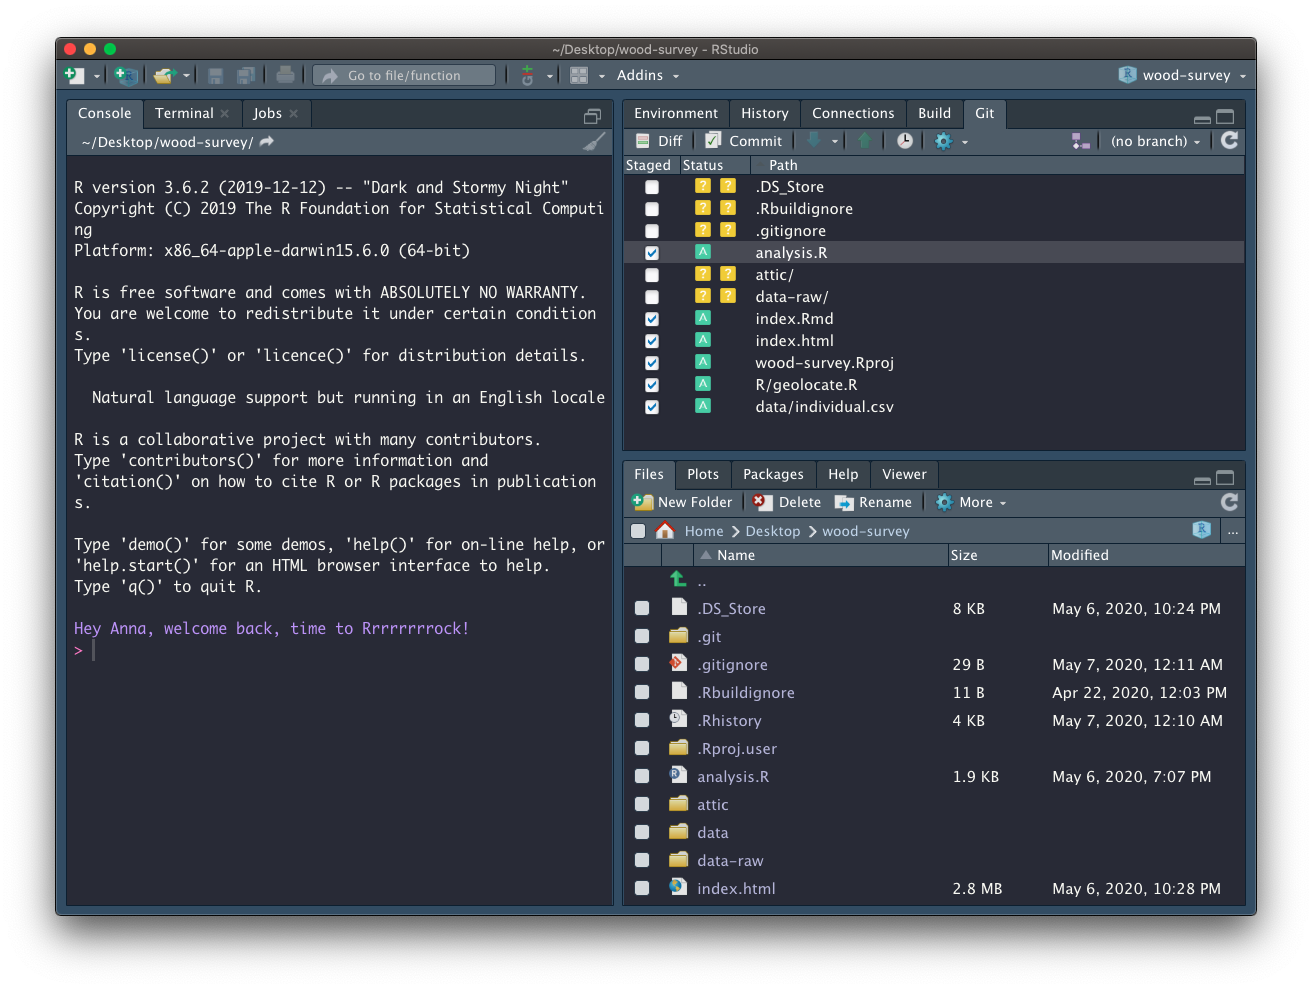Open the Pull options dropdown arrow

point(835,142)
